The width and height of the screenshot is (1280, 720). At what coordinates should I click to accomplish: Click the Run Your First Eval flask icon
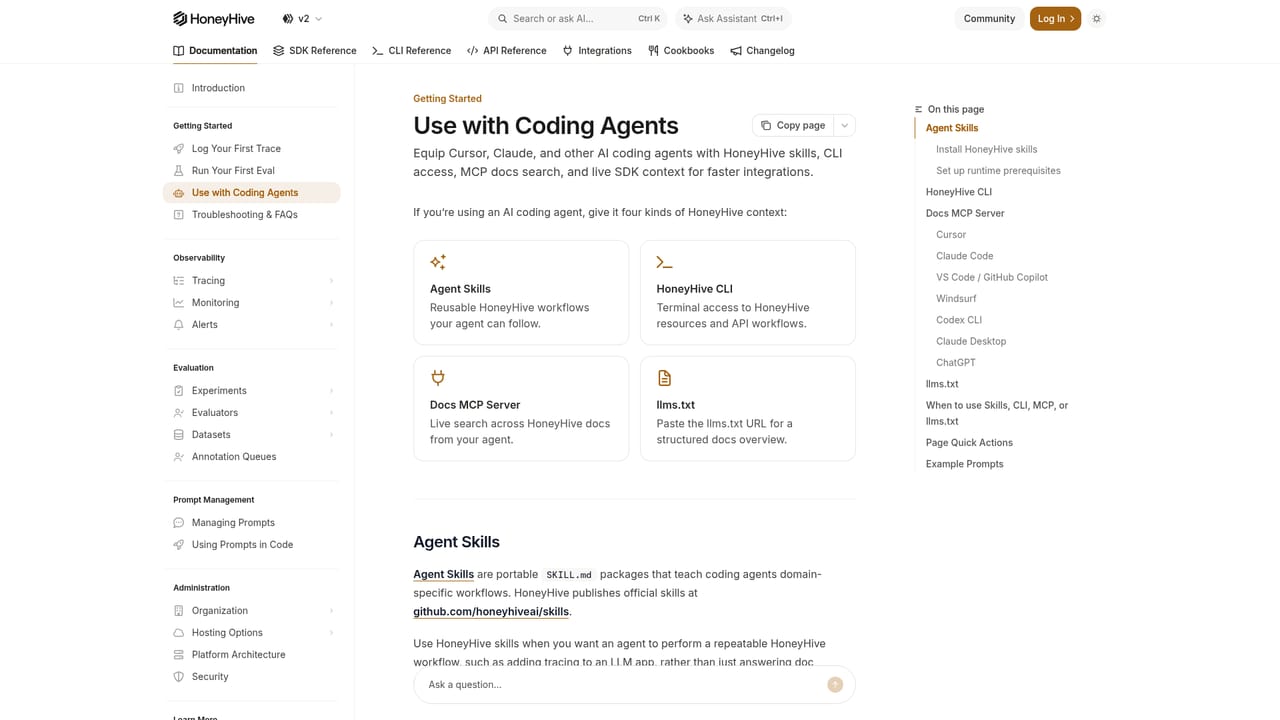[179, 170]
